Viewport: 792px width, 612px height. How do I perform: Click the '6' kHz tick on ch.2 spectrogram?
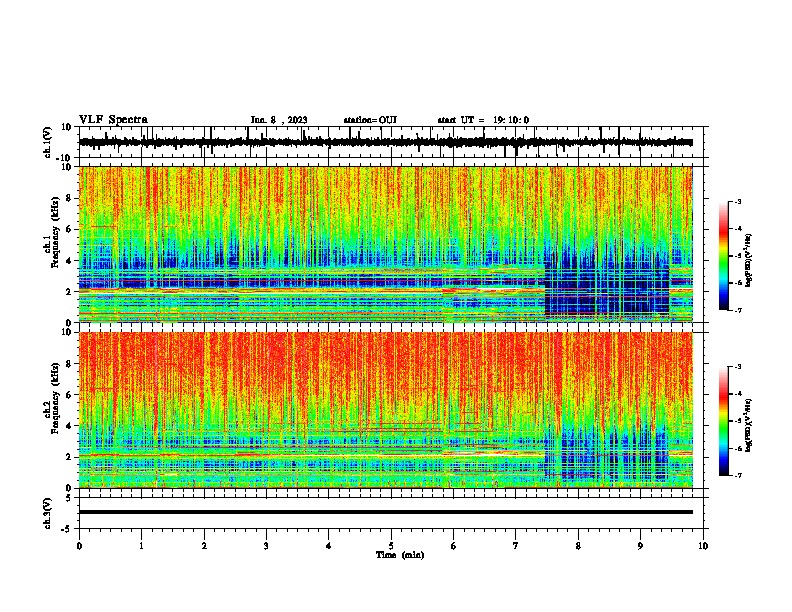[69, 395]
